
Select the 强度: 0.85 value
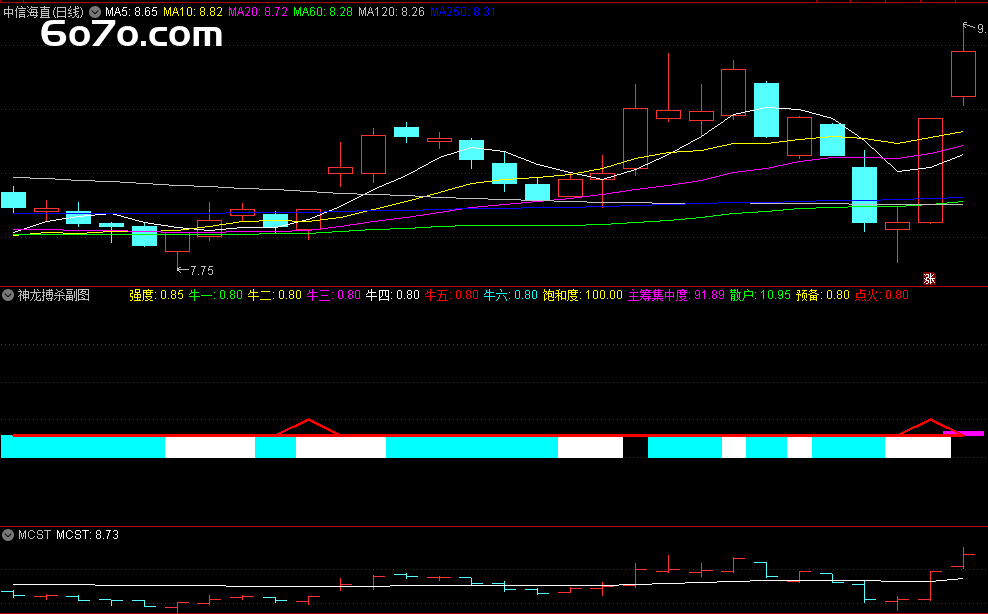[x=156, y=295]
